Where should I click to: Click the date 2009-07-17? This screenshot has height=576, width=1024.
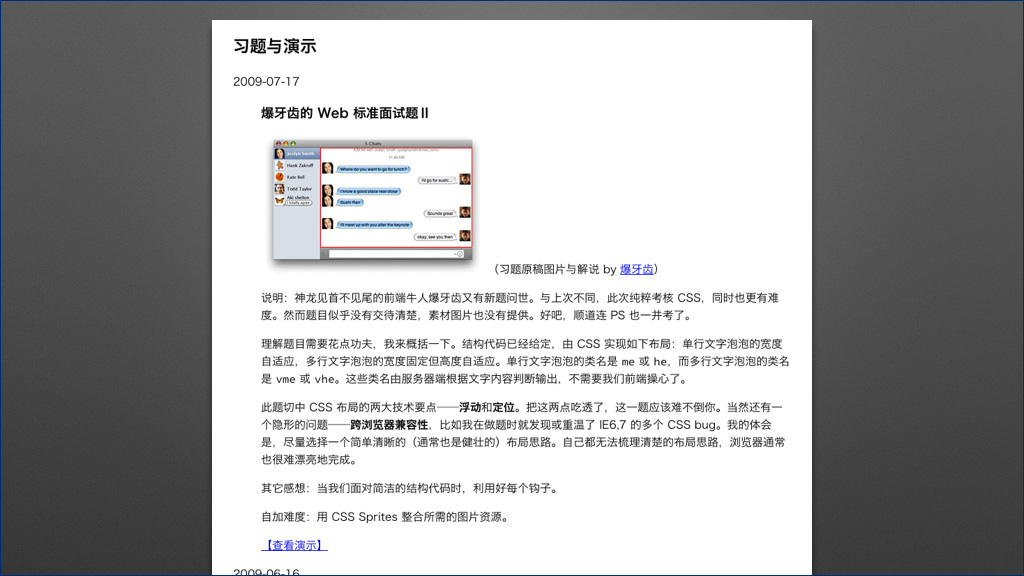266,82
